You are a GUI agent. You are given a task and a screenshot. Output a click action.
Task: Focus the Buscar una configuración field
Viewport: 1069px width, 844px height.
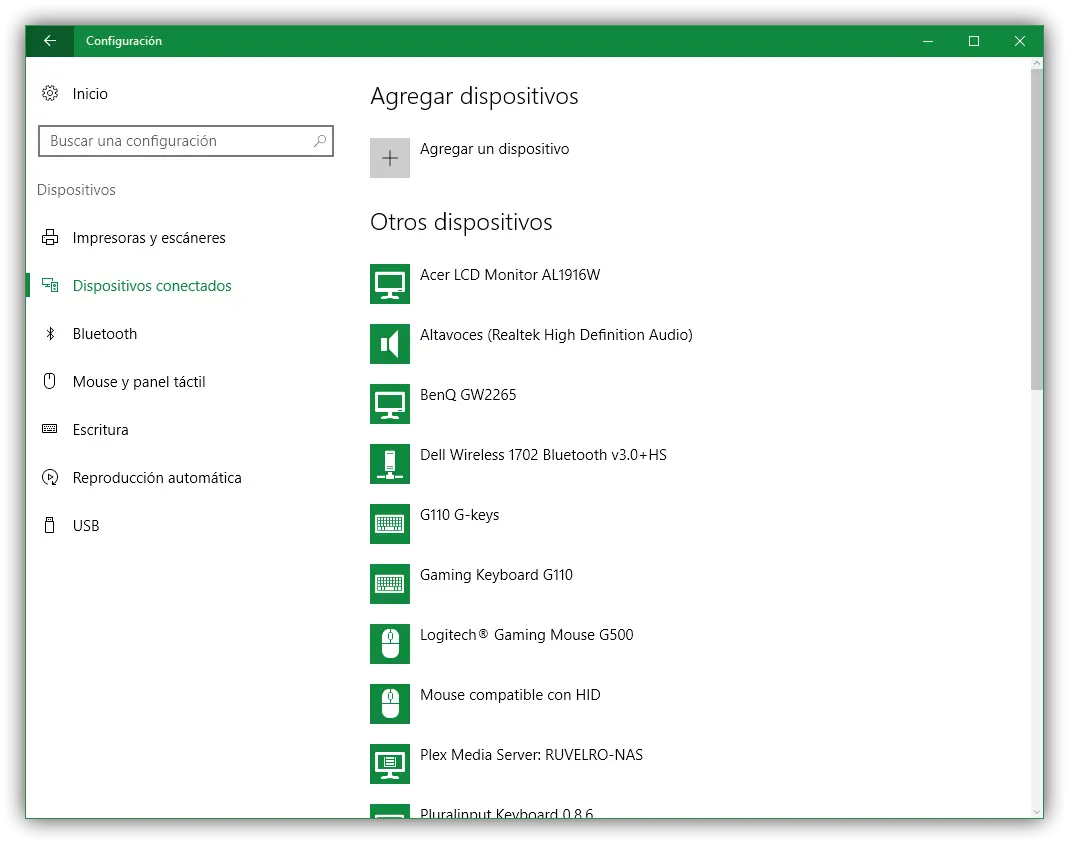point(185,141)
